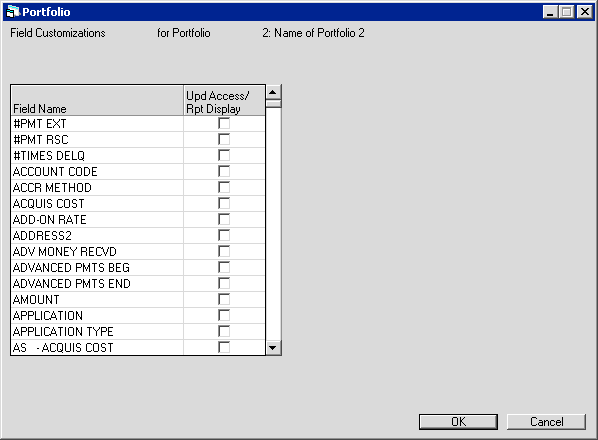Image resolution: width=598 pixels, height=440 pixels.
Task: Click the scroll up arrow of field list
Action: pos(273,92)
